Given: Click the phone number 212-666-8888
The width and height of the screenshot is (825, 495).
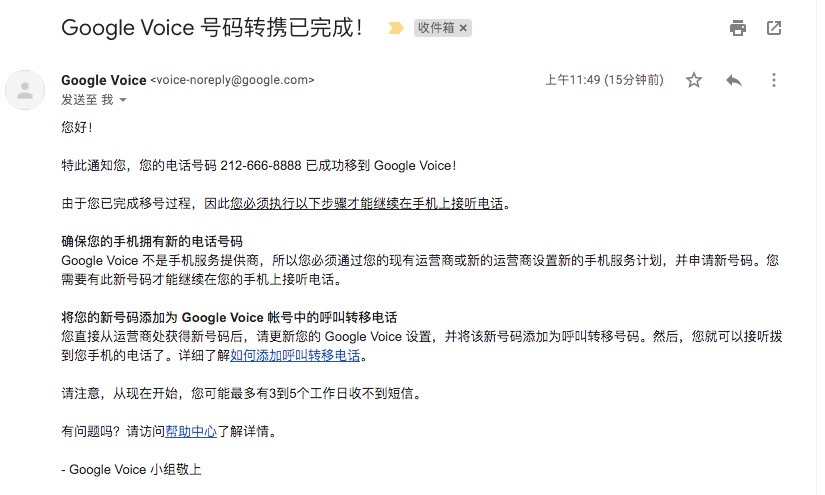Looking at the screenshot, I should (x=261, y=166).
